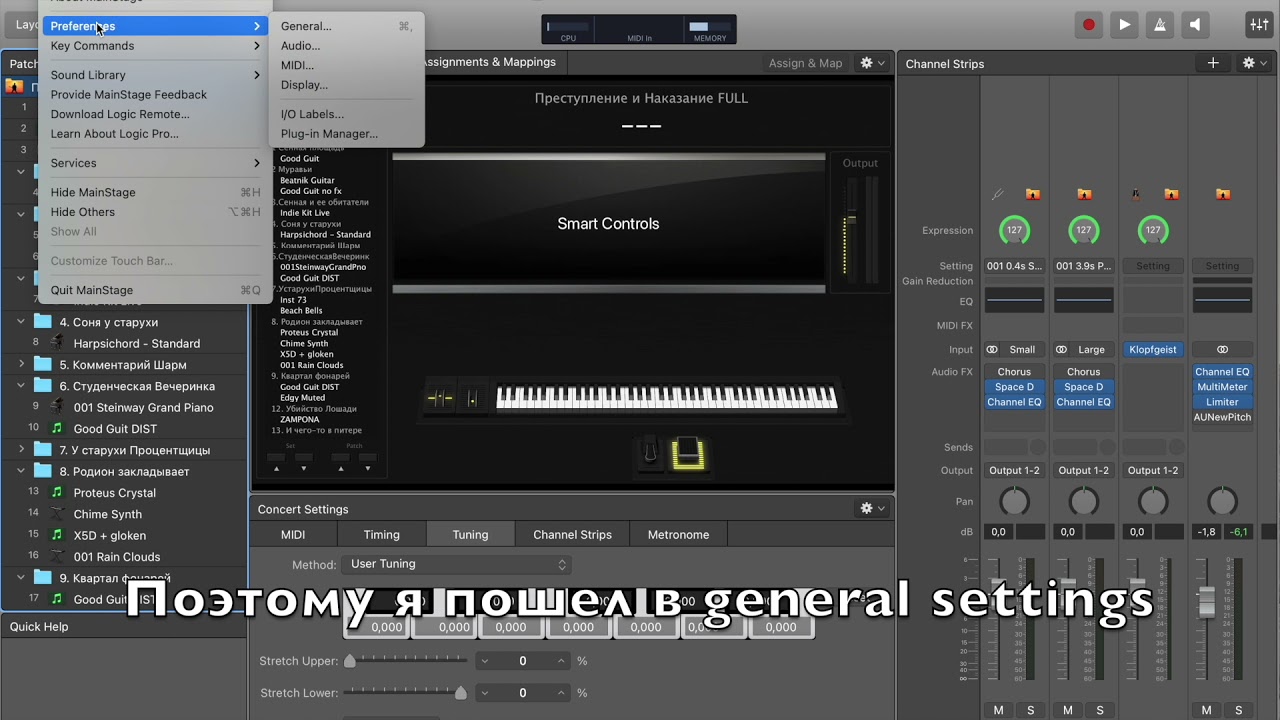Click the folder icon for 8. Родион закладывает
1280x720 pixels.
tap(42, 471)
